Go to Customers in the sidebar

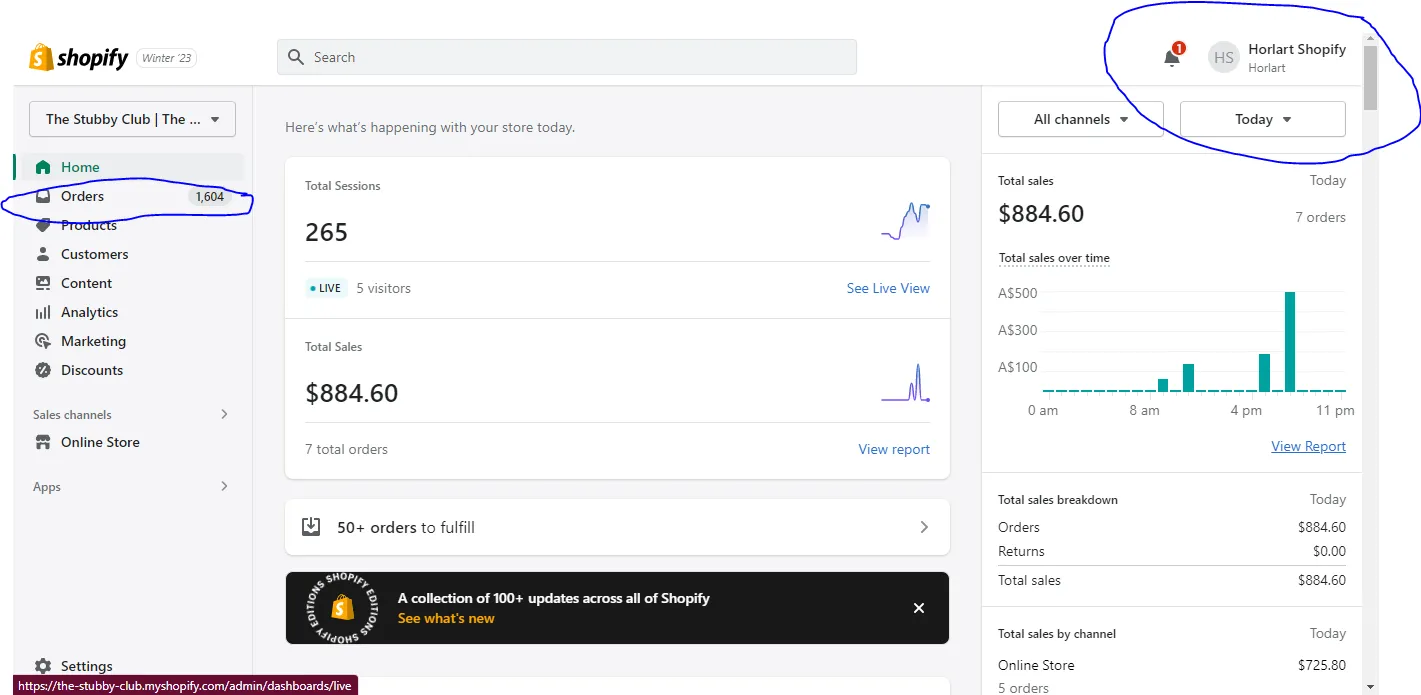94,254
